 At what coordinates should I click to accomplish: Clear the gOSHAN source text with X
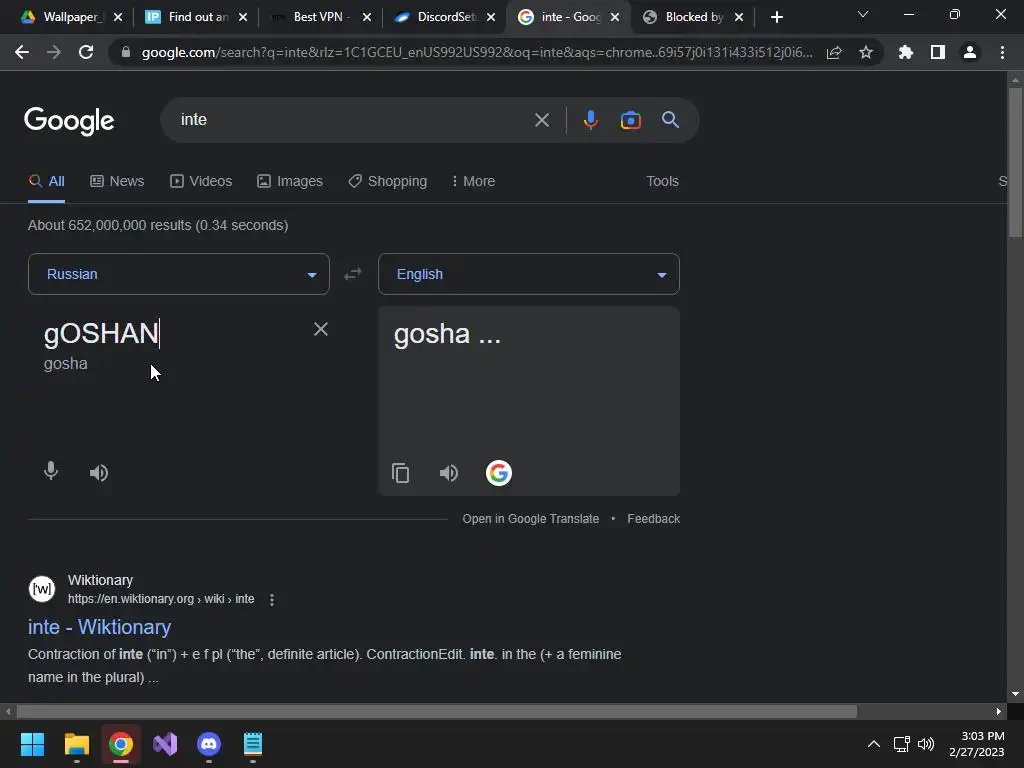(x=321, y=329)
